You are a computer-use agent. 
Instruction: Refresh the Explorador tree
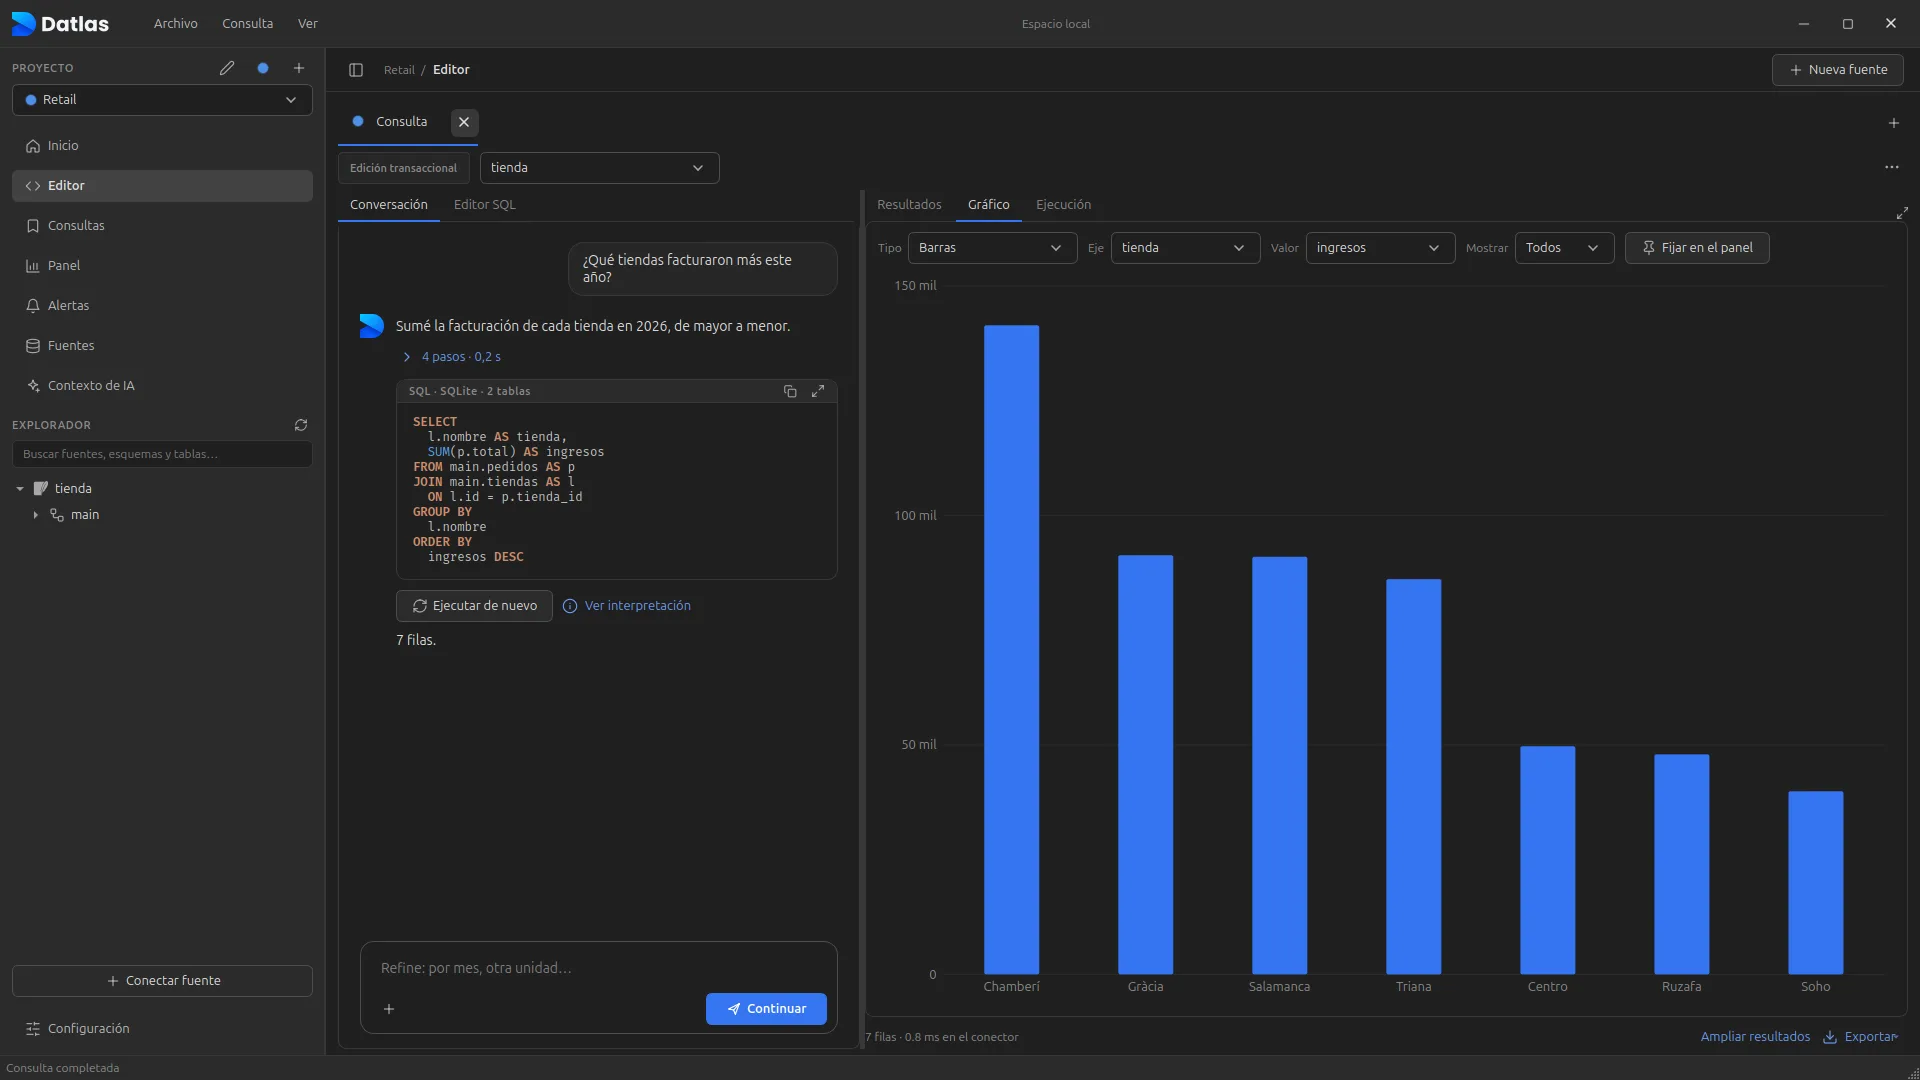pos(301,425)
